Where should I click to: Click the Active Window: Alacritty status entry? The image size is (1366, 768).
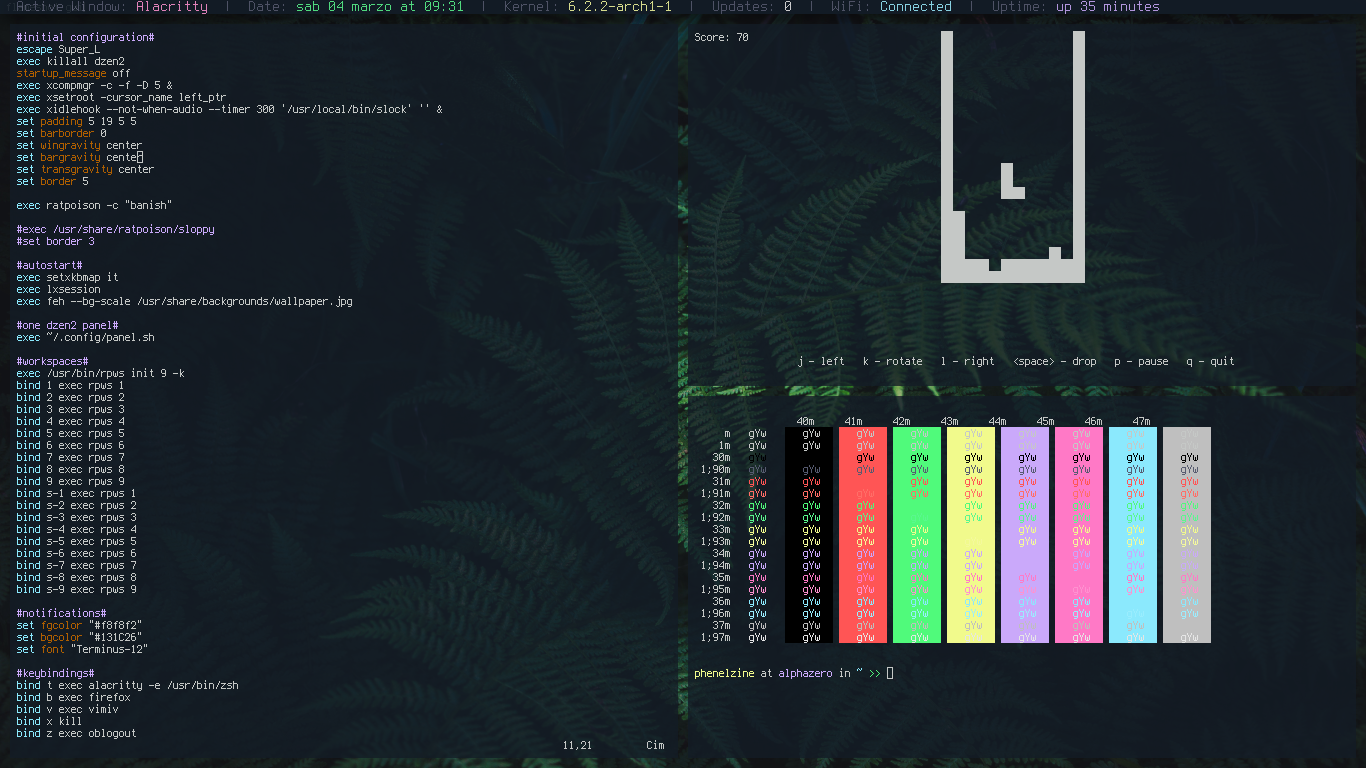(112, 7)
